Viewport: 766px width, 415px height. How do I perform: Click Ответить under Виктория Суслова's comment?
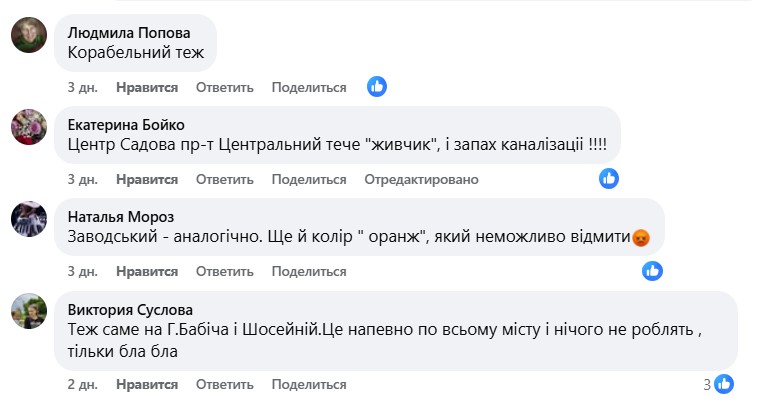[225, 385]
